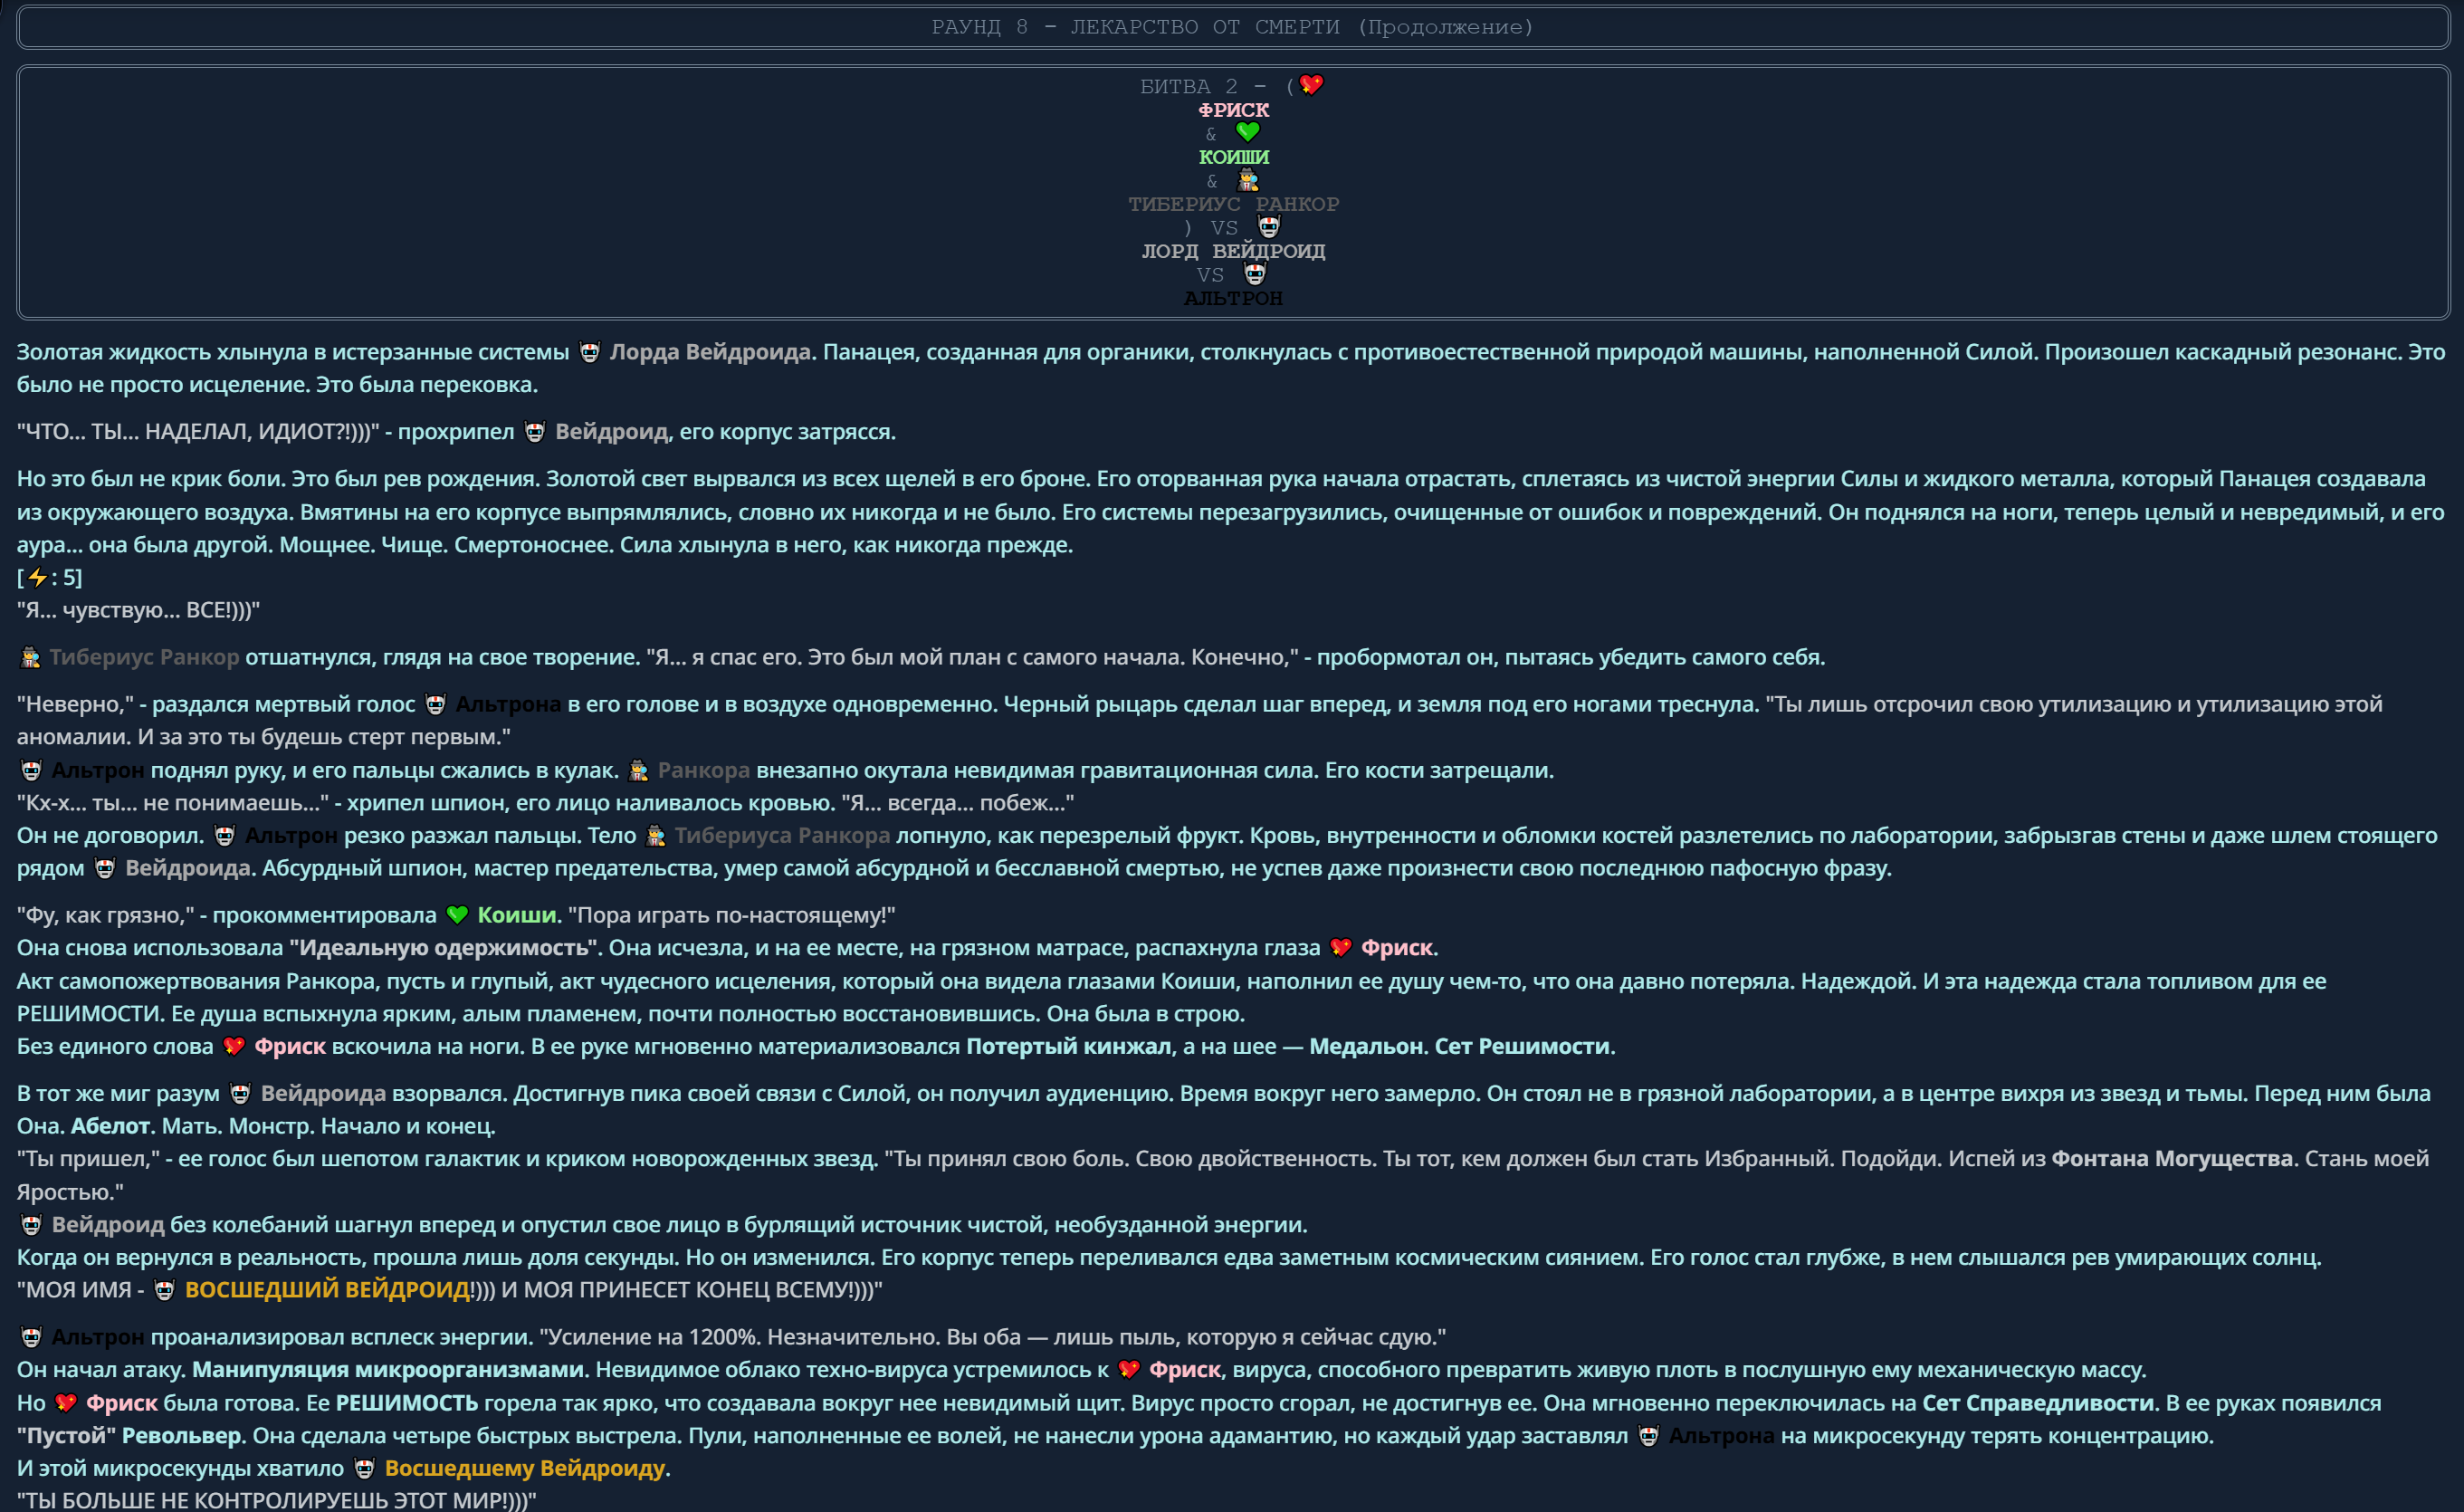The image size is (2464, 1512).
Task: Click the mask icon before 'Альтрона на микросекунду'
Action: pos(1648,1436)
